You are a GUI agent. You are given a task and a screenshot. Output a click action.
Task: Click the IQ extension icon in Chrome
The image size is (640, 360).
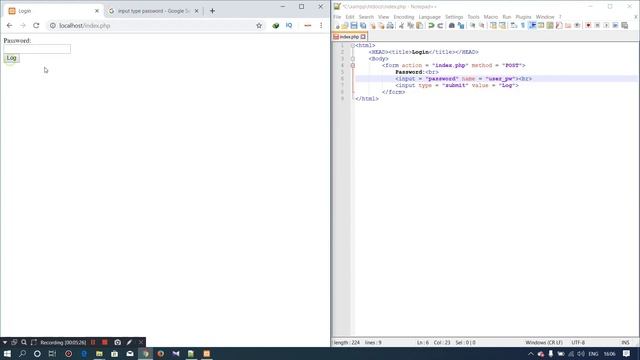click(289, 25)
